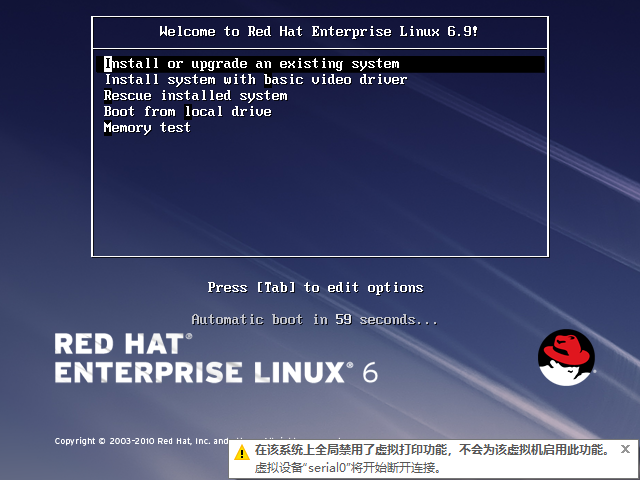The height and width of the screenshot is (480, 640).
Task: Click 'Press [Tab] to edit options' text
Action: (x=315, y=287)
